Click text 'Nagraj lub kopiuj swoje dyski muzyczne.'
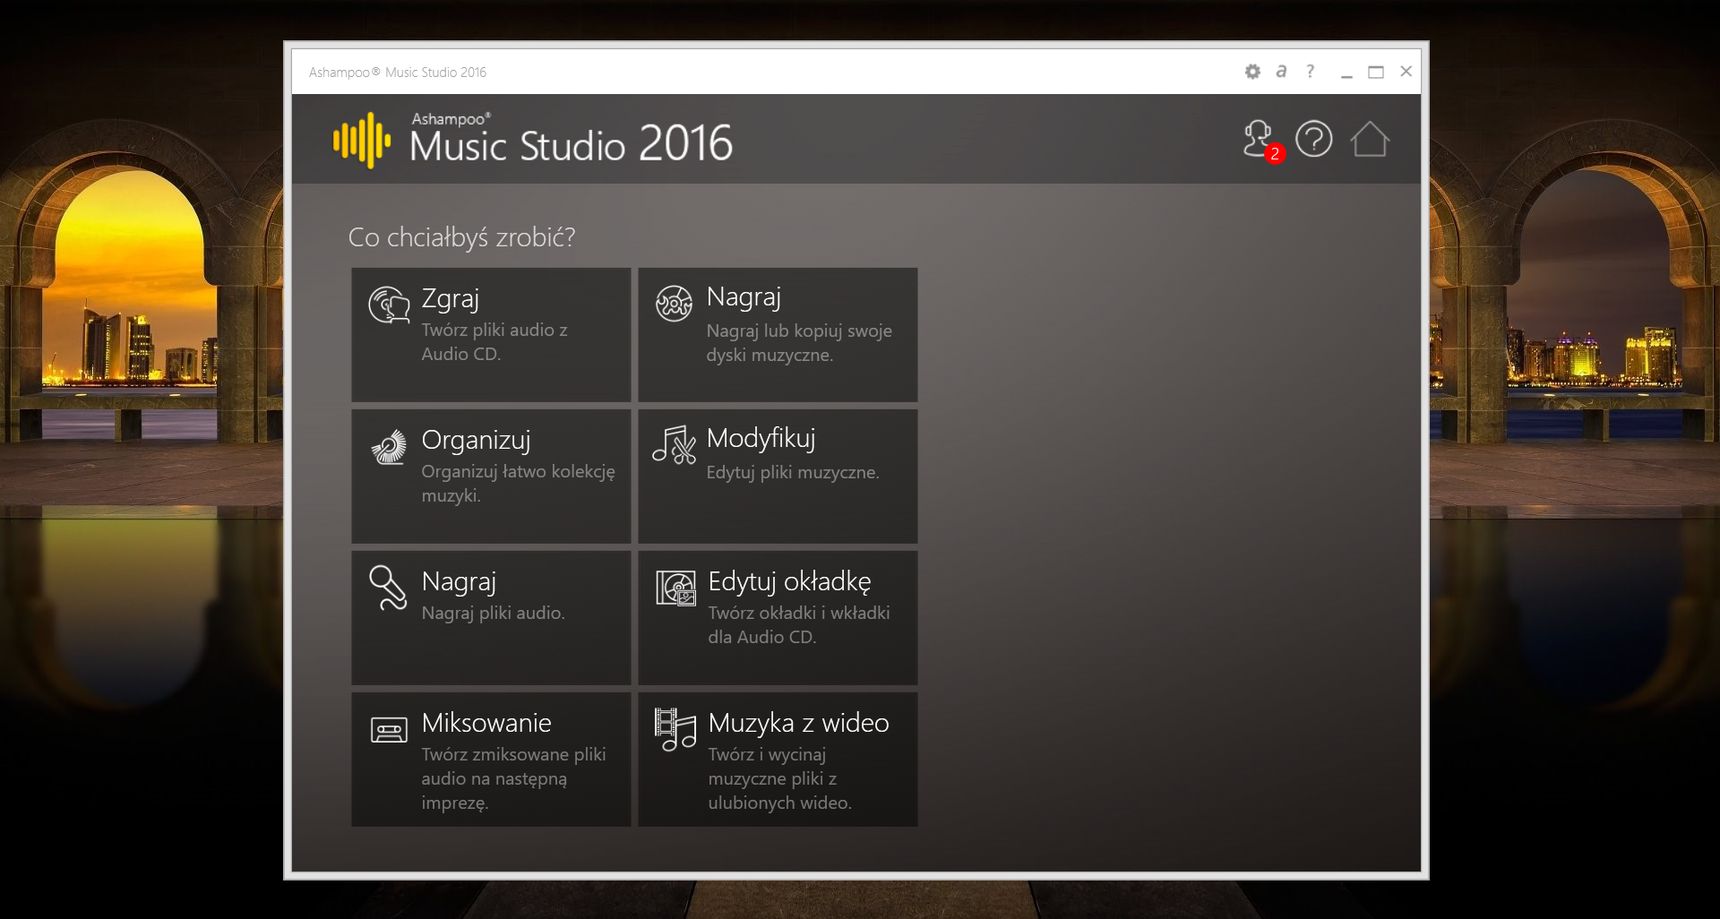This screenshot has height=919, width=1720. (x=799, y=343)
